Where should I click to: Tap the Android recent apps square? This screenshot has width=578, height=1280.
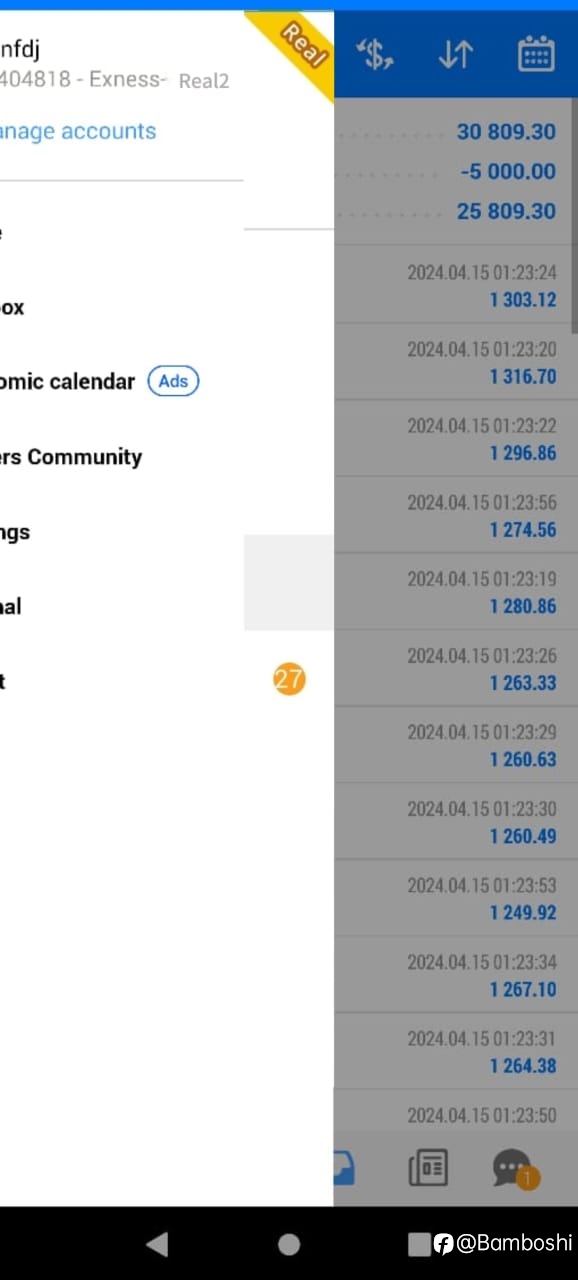click(x=419, y=1243)
